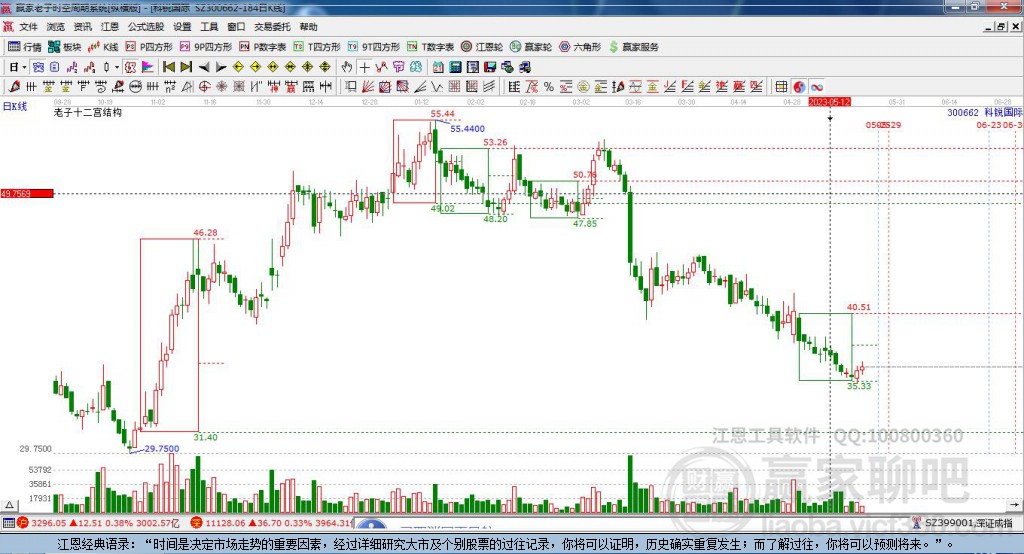
Task: Open the P四方形 tool
Action: (x=149, y=47)
